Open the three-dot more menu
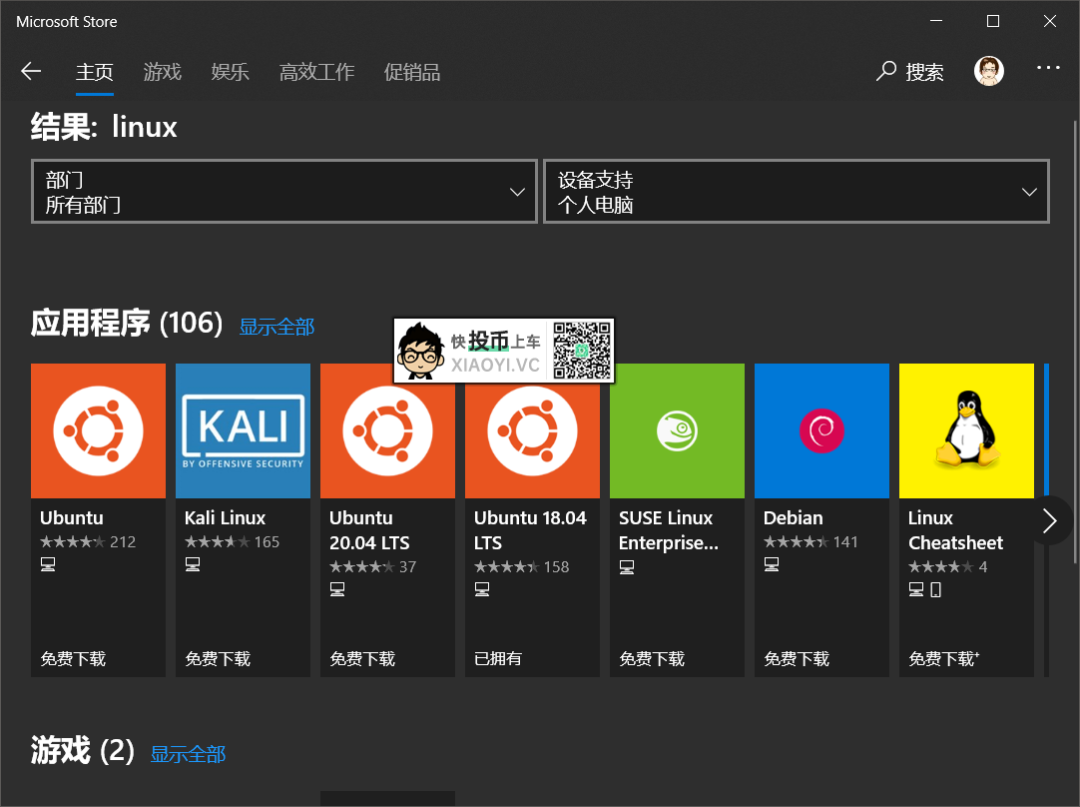This screenshot has height=807, width=1080. (x=1048, y=67)
